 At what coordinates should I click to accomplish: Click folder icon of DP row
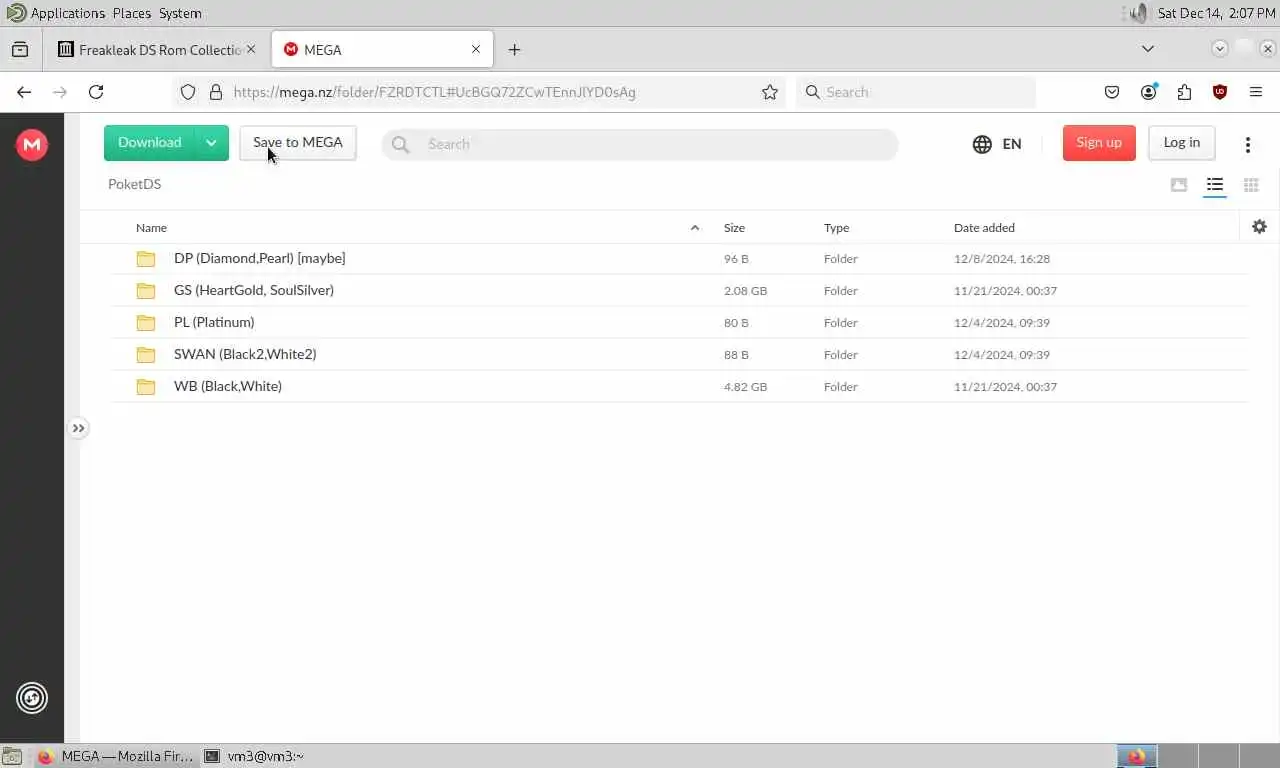click(x=146, y=259)
